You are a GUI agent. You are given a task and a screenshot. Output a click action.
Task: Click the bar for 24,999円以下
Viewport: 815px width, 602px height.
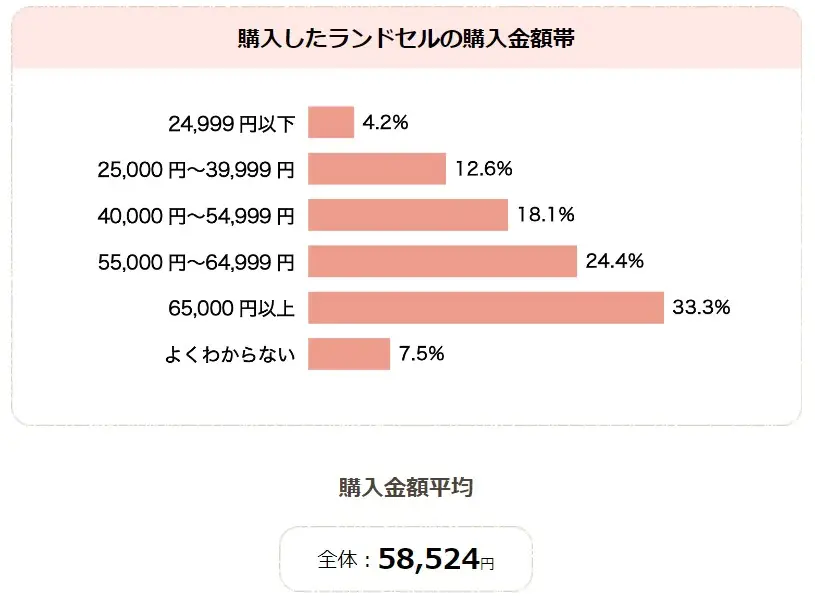click(331, 123)
